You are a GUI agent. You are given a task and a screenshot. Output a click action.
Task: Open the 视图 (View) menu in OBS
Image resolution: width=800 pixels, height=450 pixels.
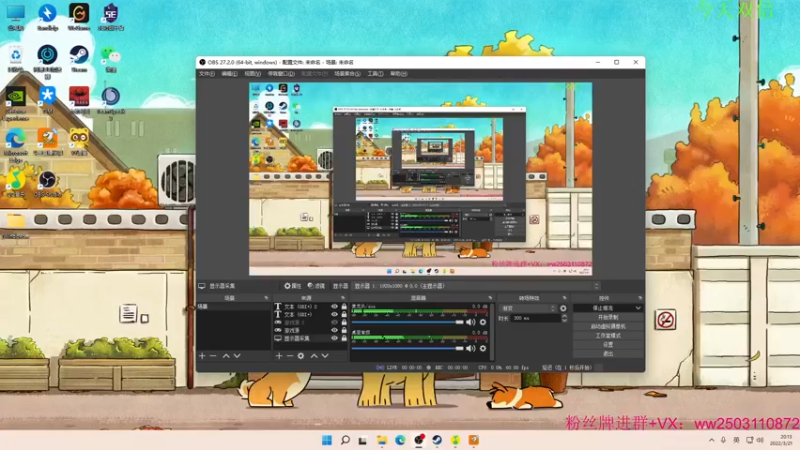coord(252,74)
